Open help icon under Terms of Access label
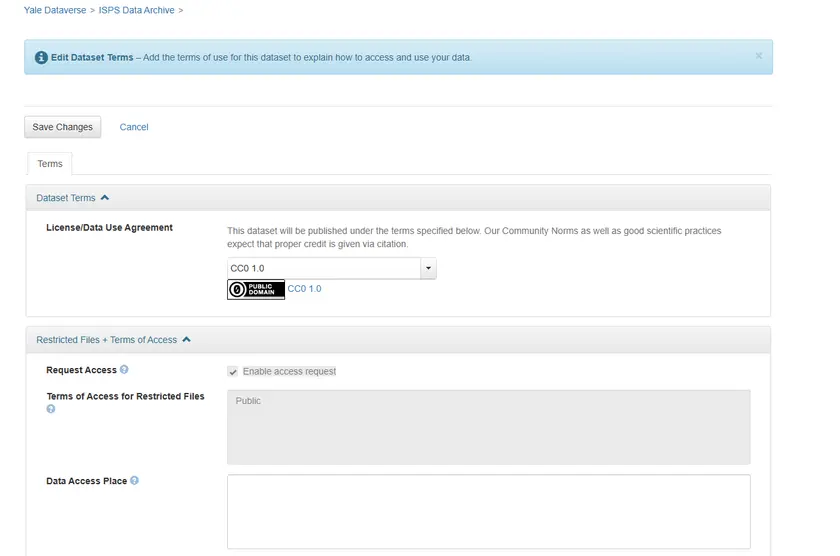The height and width of the screenshot is (556, 840). coord(51,409)
